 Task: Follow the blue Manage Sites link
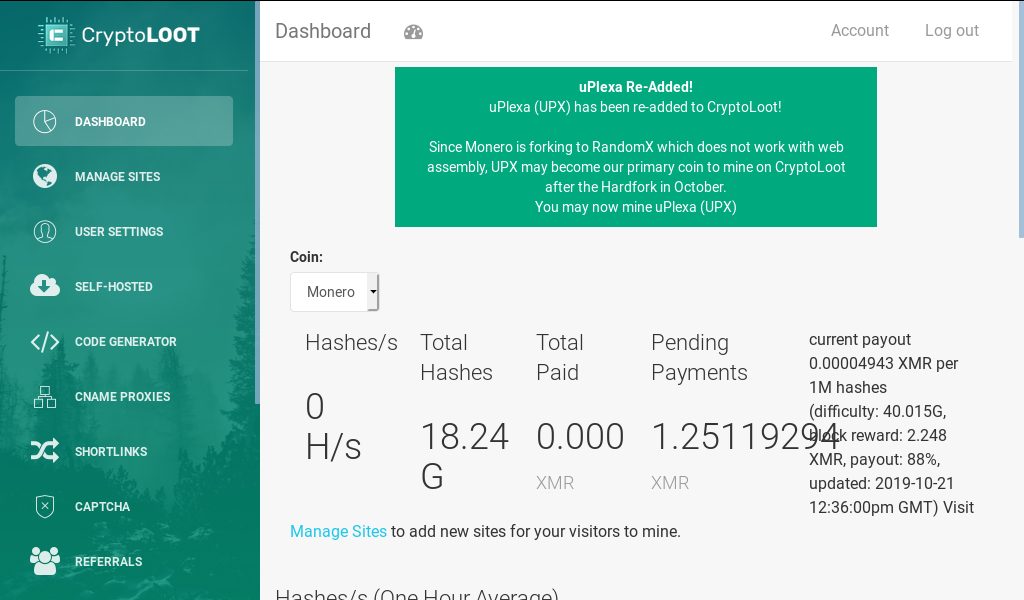click(x=338, y=531)
